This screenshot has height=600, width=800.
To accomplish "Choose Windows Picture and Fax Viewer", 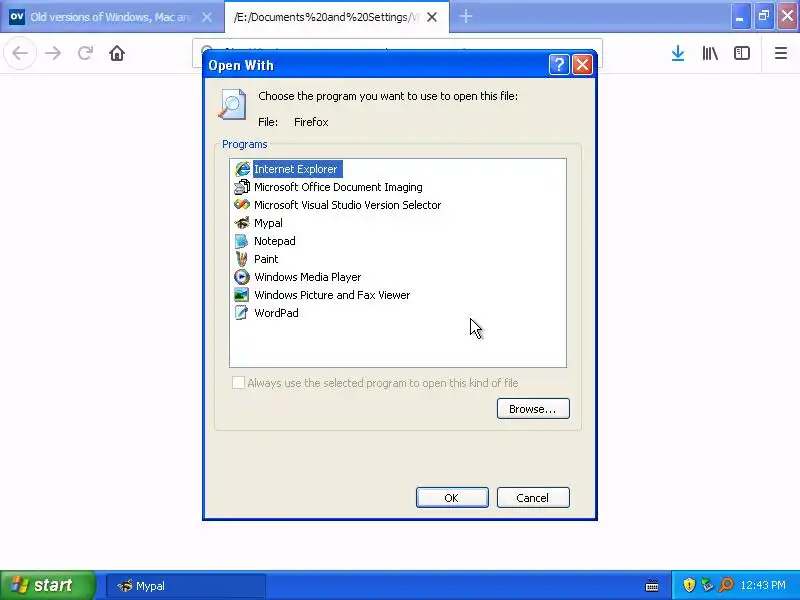I will coord(322,295).
